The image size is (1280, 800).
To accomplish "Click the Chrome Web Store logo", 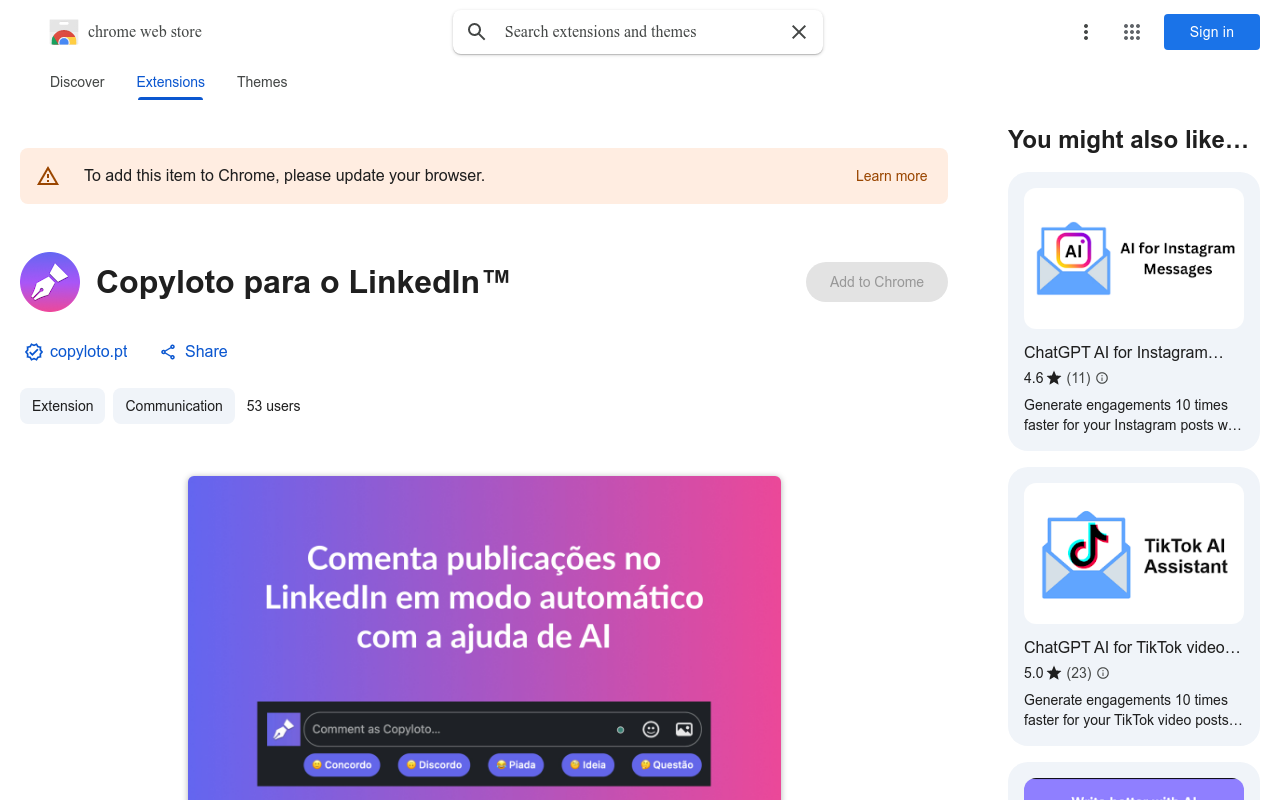I will pyautogui.click(x=64, y=32).
